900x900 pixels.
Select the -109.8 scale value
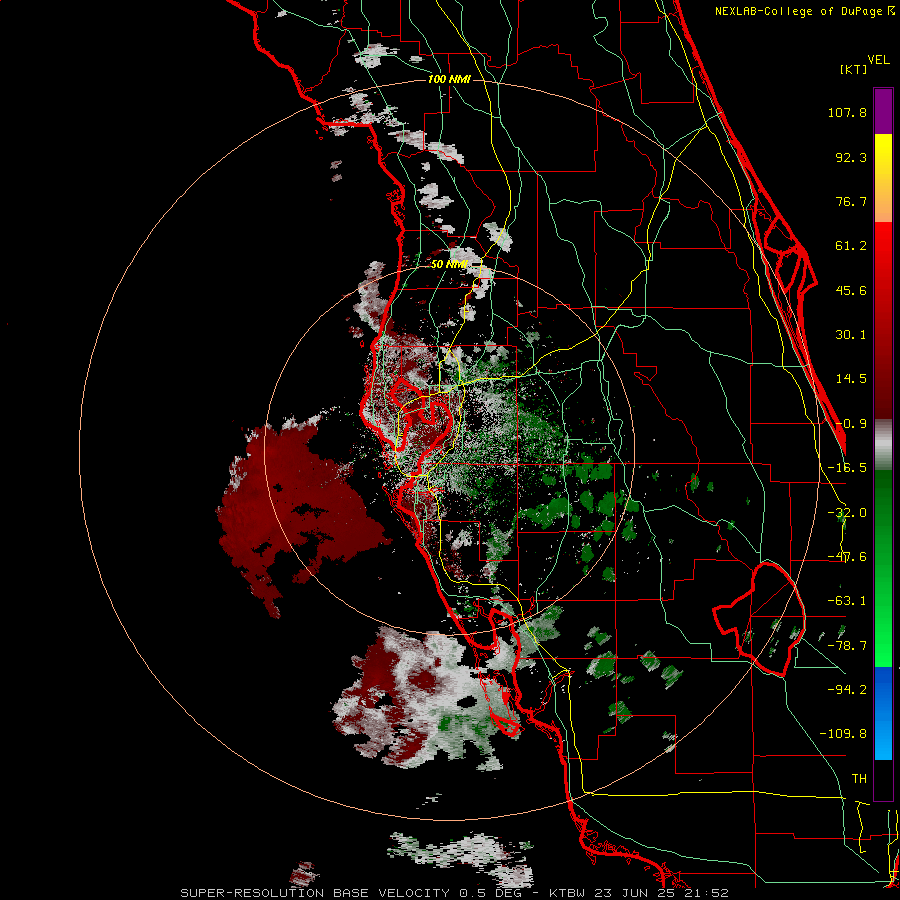843,734
